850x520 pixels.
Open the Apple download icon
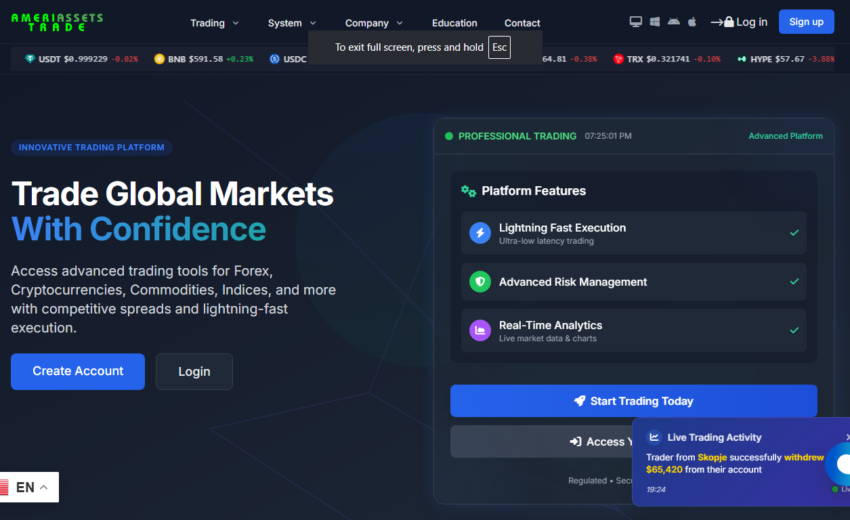[x=692, y=22]
